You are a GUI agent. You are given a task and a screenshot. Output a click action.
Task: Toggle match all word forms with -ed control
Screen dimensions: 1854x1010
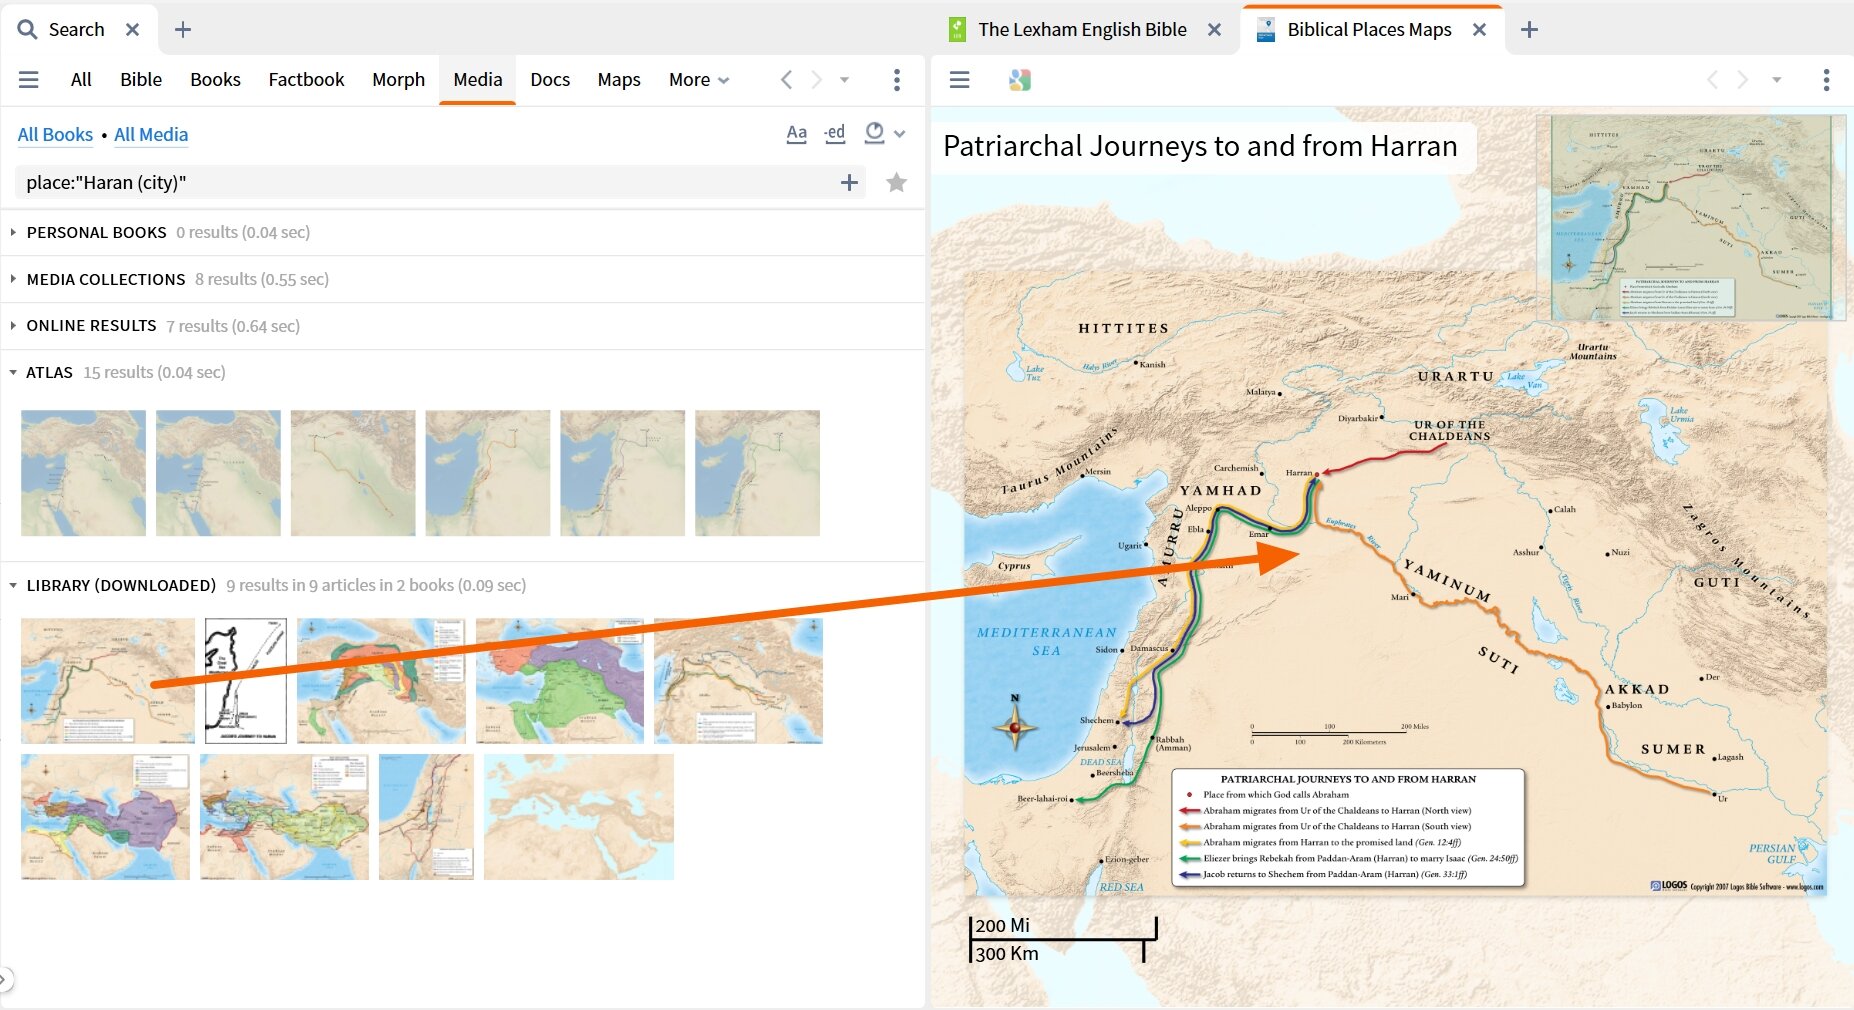(835, 133)
